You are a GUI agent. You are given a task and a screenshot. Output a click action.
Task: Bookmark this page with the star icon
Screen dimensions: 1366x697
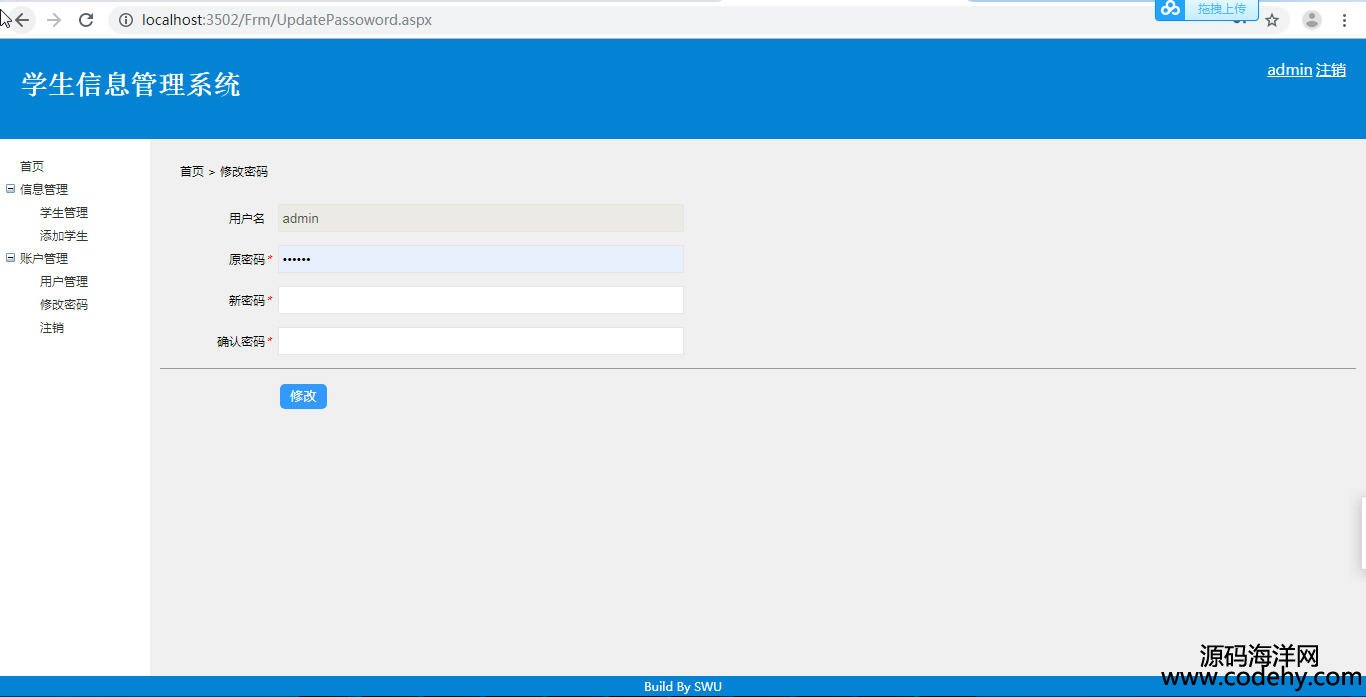pos(1272,20)
